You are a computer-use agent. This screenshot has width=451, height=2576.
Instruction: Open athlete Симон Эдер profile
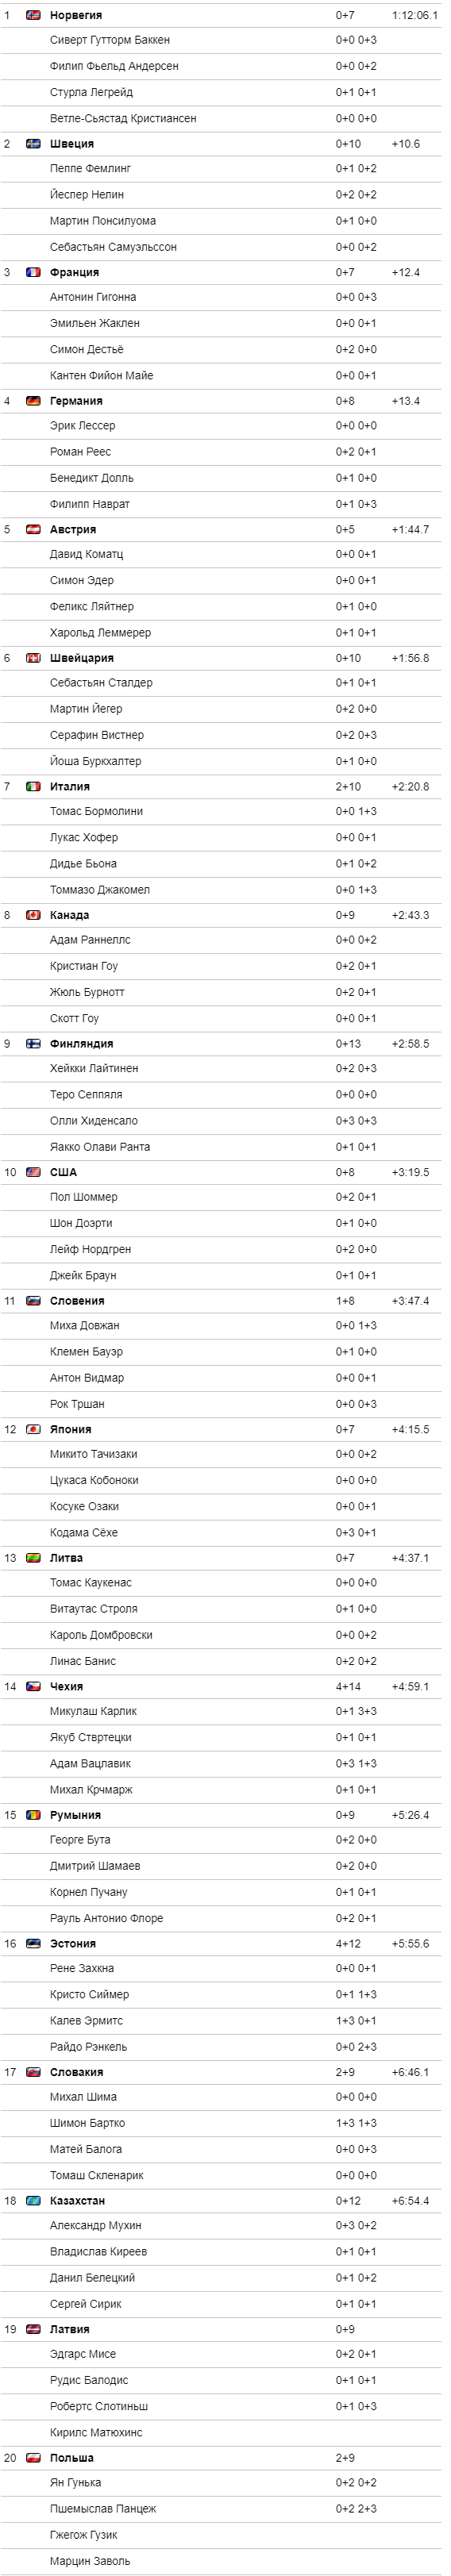tap(82, 580)
